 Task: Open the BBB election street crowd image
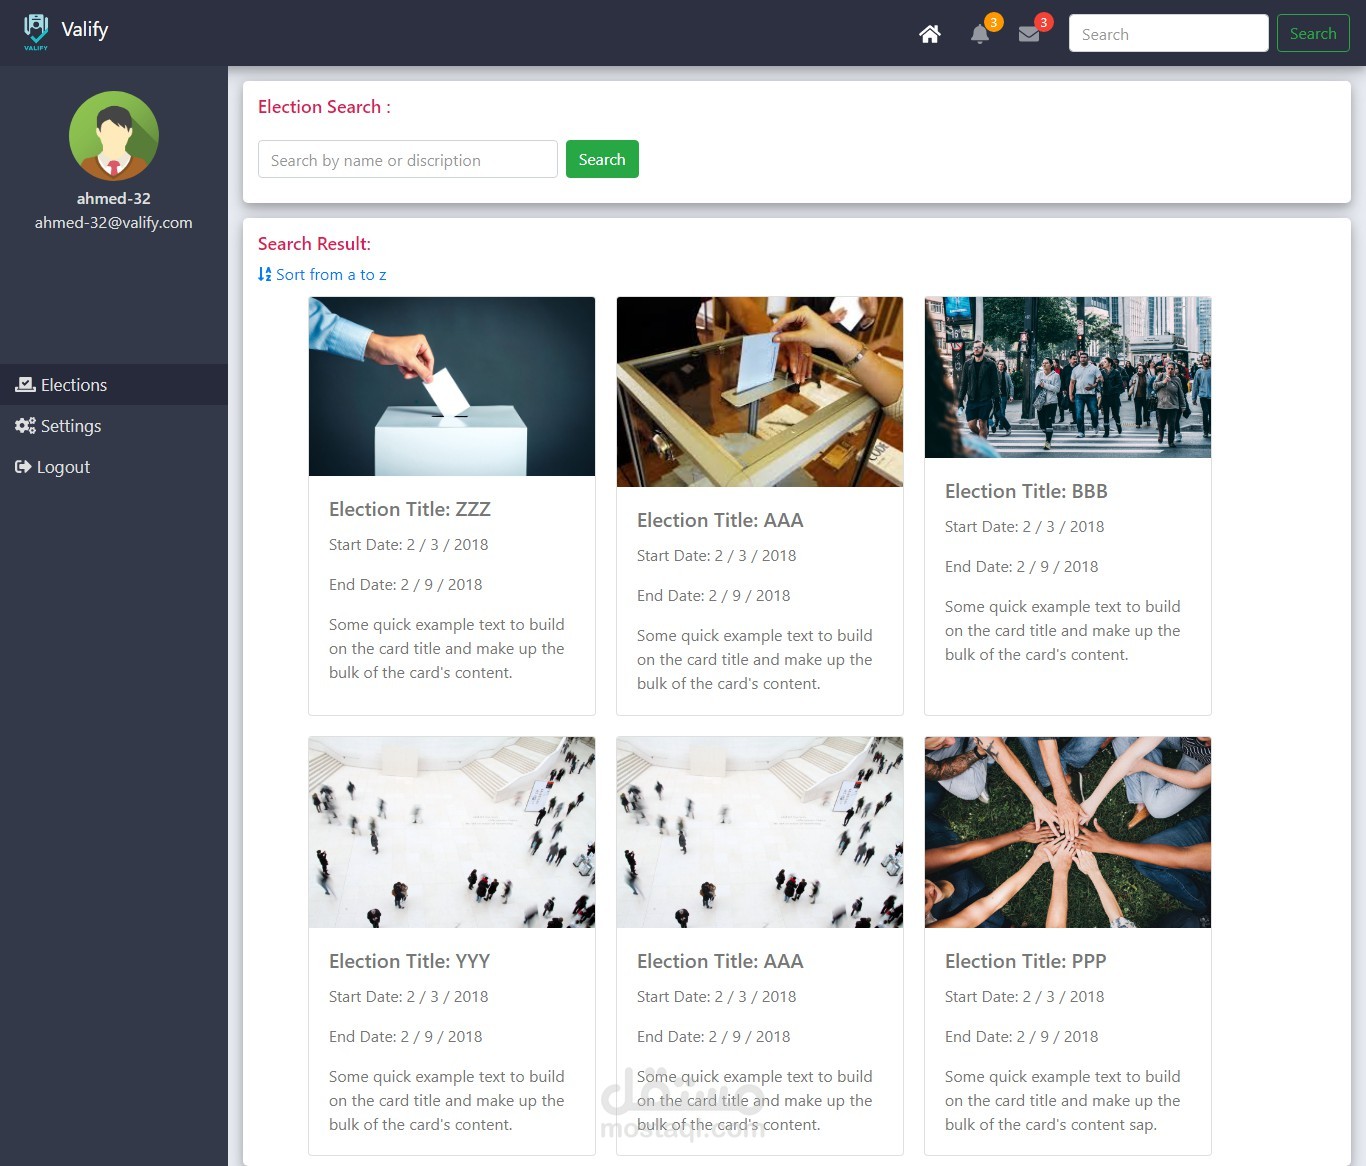pos(1068,377)
